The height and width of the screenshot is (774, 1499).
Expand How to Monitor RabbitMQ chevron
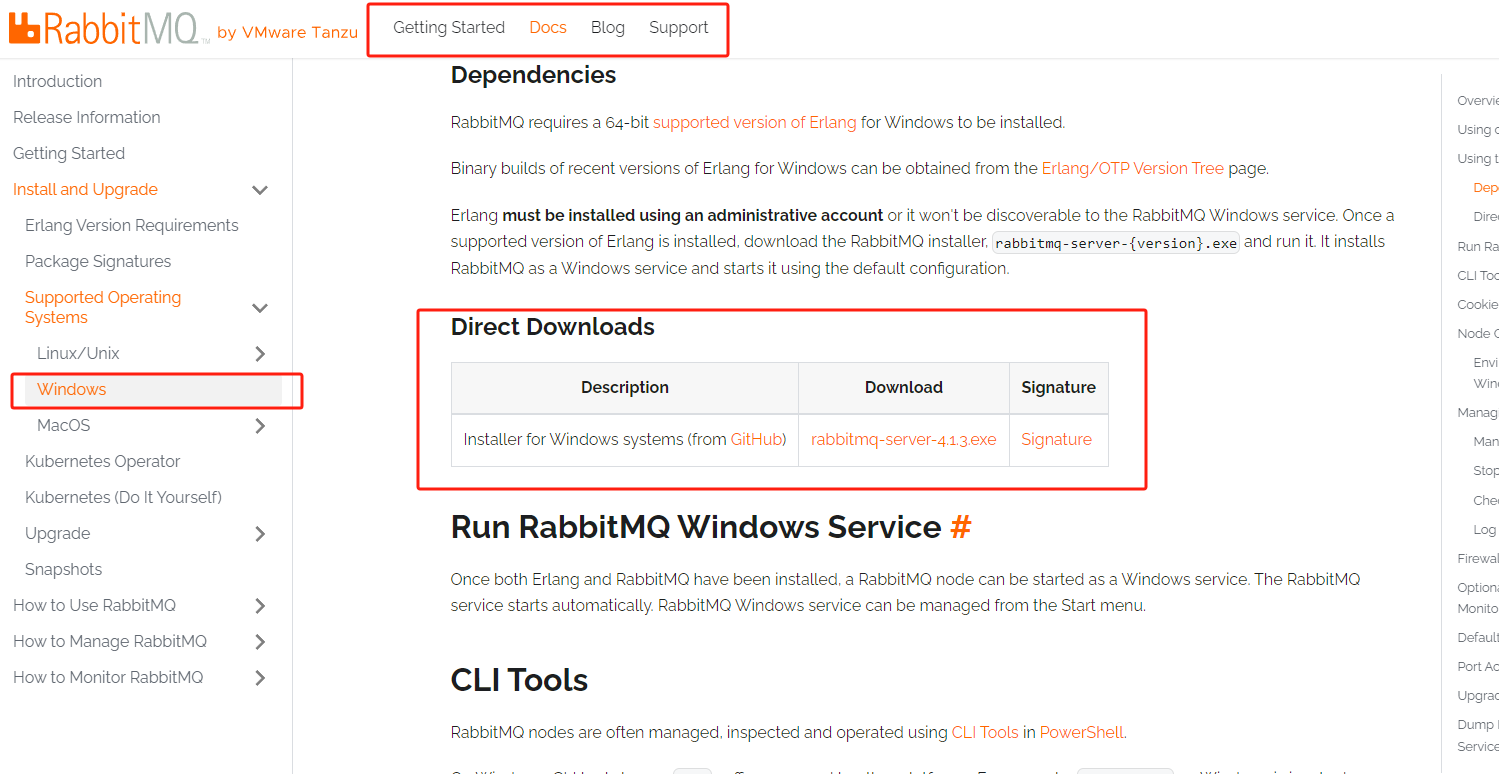pyautogui.click(x=260, y=678)
